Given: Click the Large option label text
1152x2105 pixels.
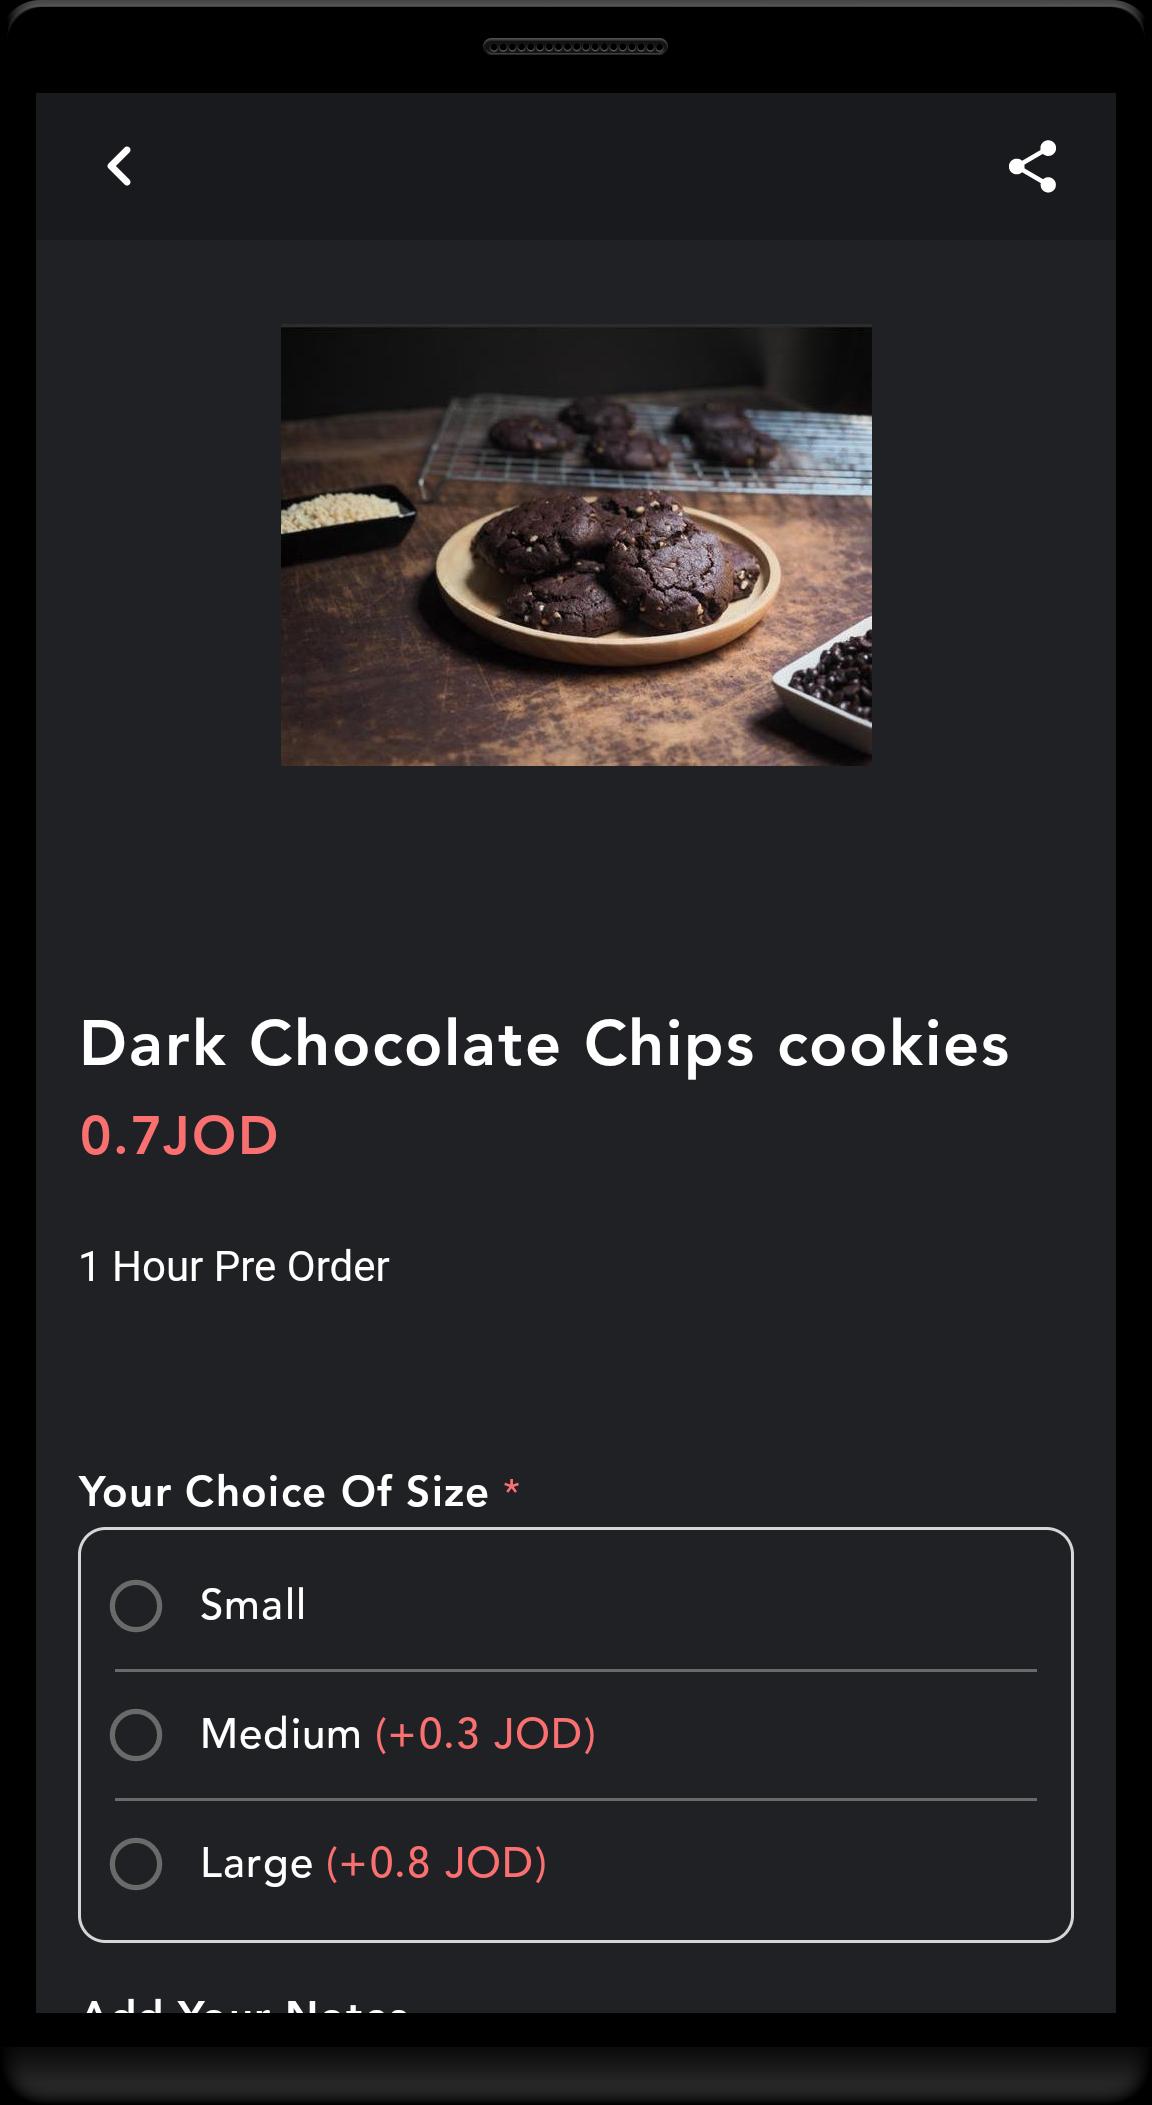Looking at the screenshot, I should (257, 1864).
